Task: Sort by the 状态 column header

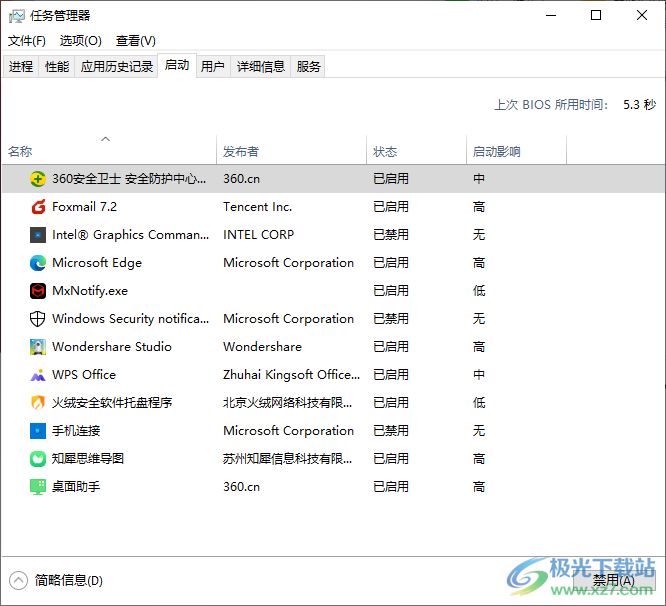Action: coord(417,149)
